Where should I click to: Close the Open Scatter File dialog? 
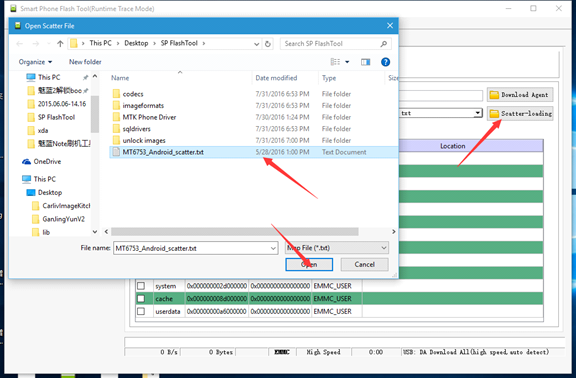tap(390, 26)
